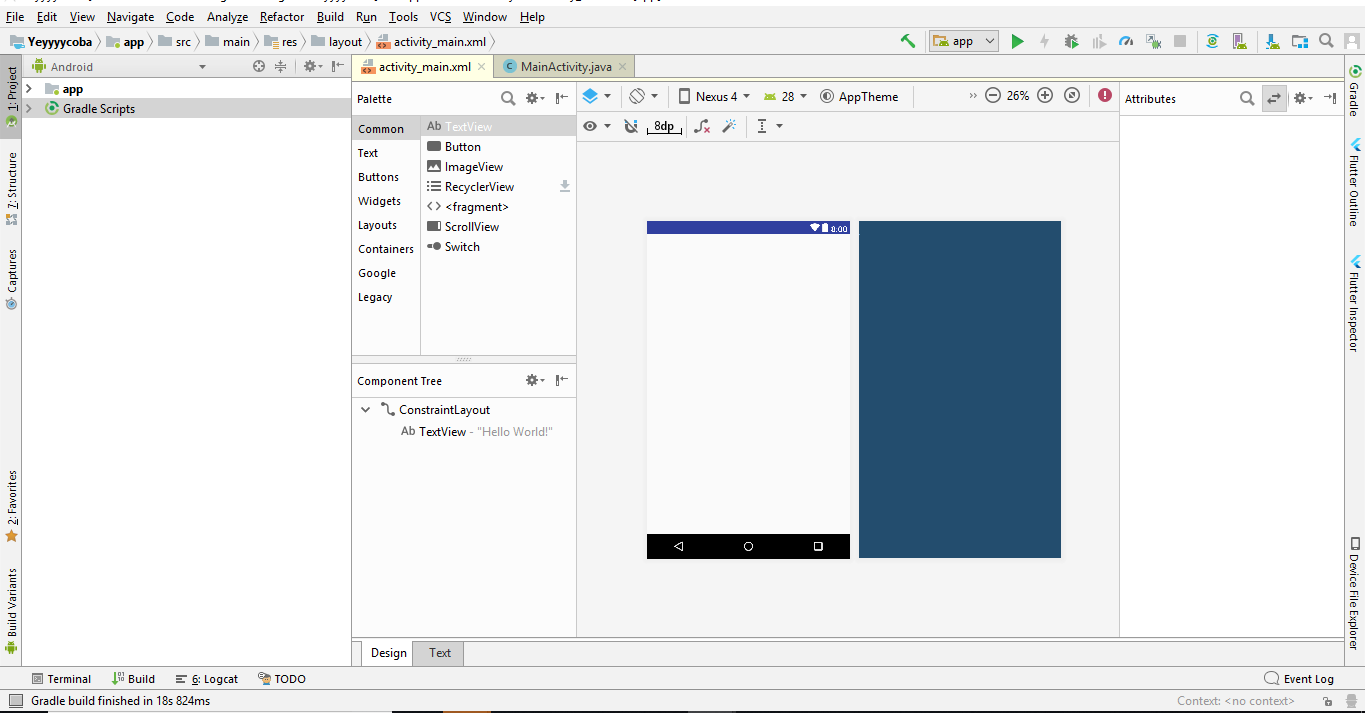Screen dimensions: 1365x713
Task: Run the app with the green play button
Action: point(1017,41)
